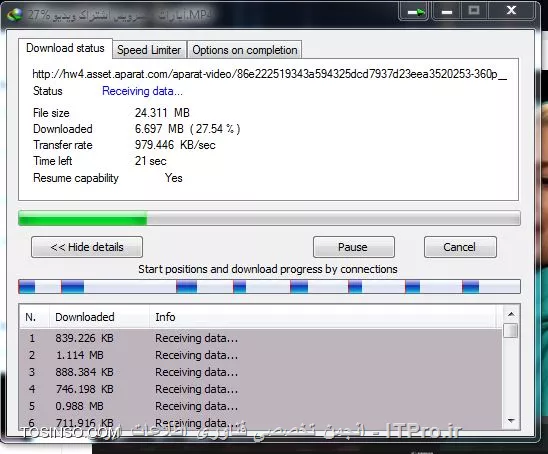Minimize the download window
The height and width of the screenshot is (454, 548).
point(446,12)
